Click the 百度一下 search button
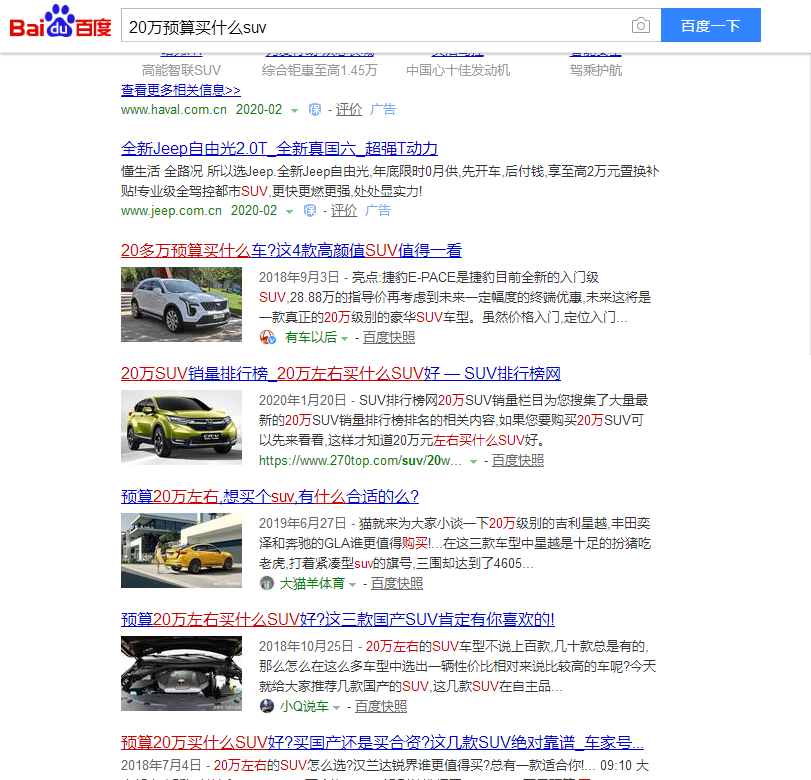The height and width of the screenshot is (780, 811). 711,25
